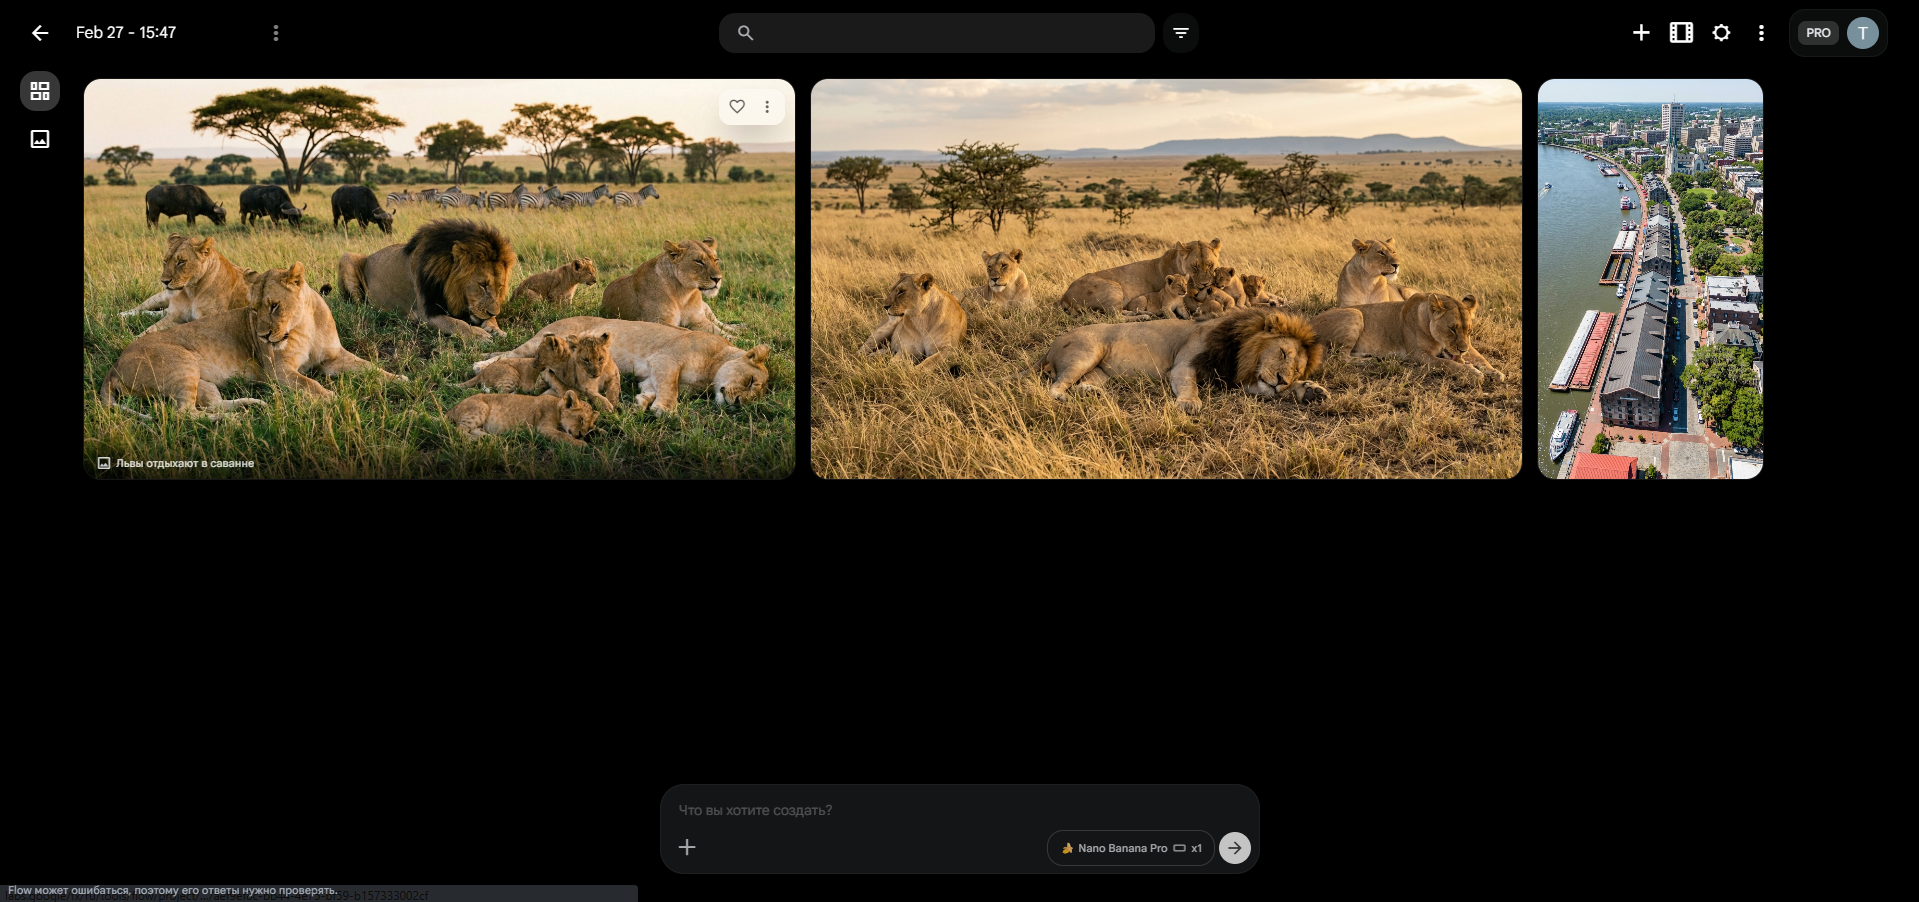Open the filter options button
The height and width of the screenshot is (902, 1919).
[1181, 33]
